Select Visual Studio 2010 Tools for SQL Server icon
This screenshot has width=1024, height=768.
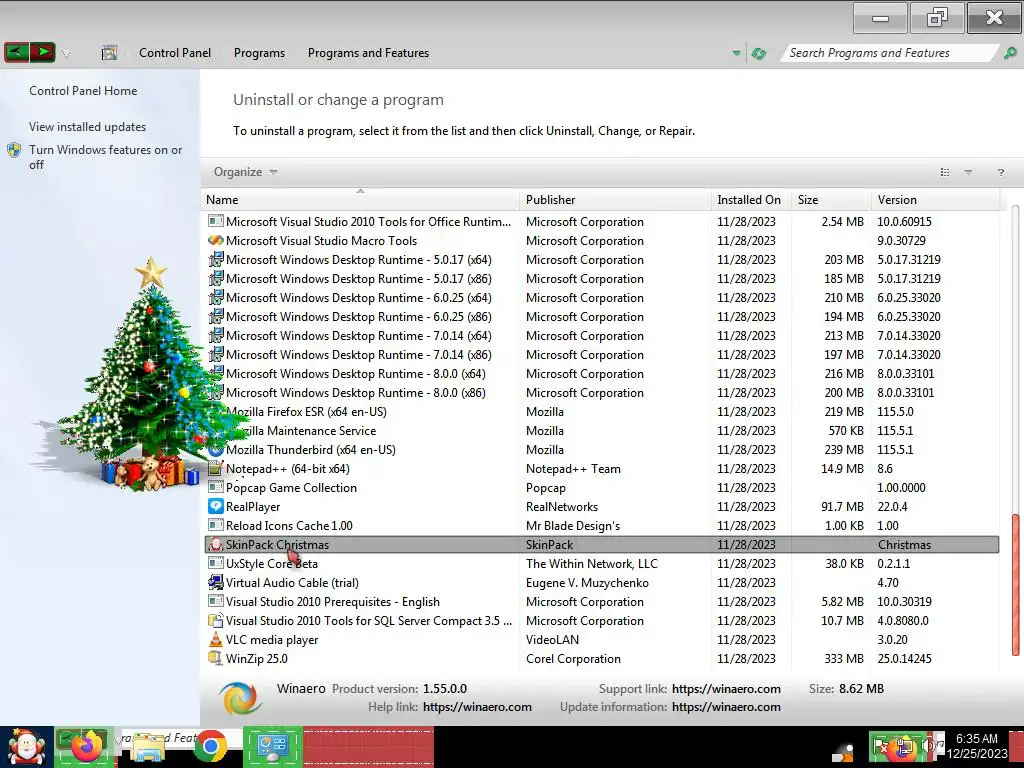coord(216,620)
